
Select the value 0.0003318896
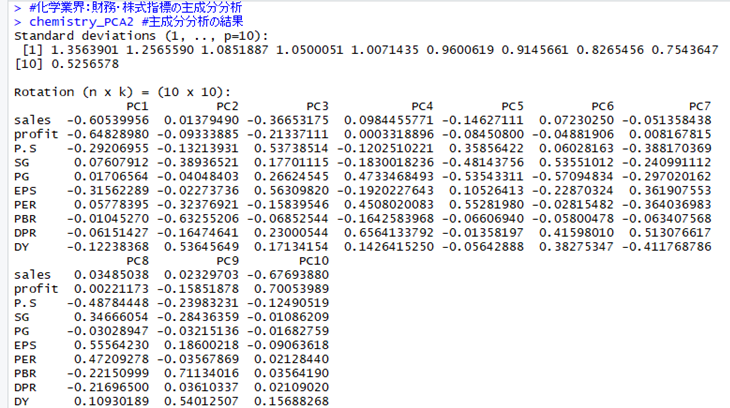389,135
